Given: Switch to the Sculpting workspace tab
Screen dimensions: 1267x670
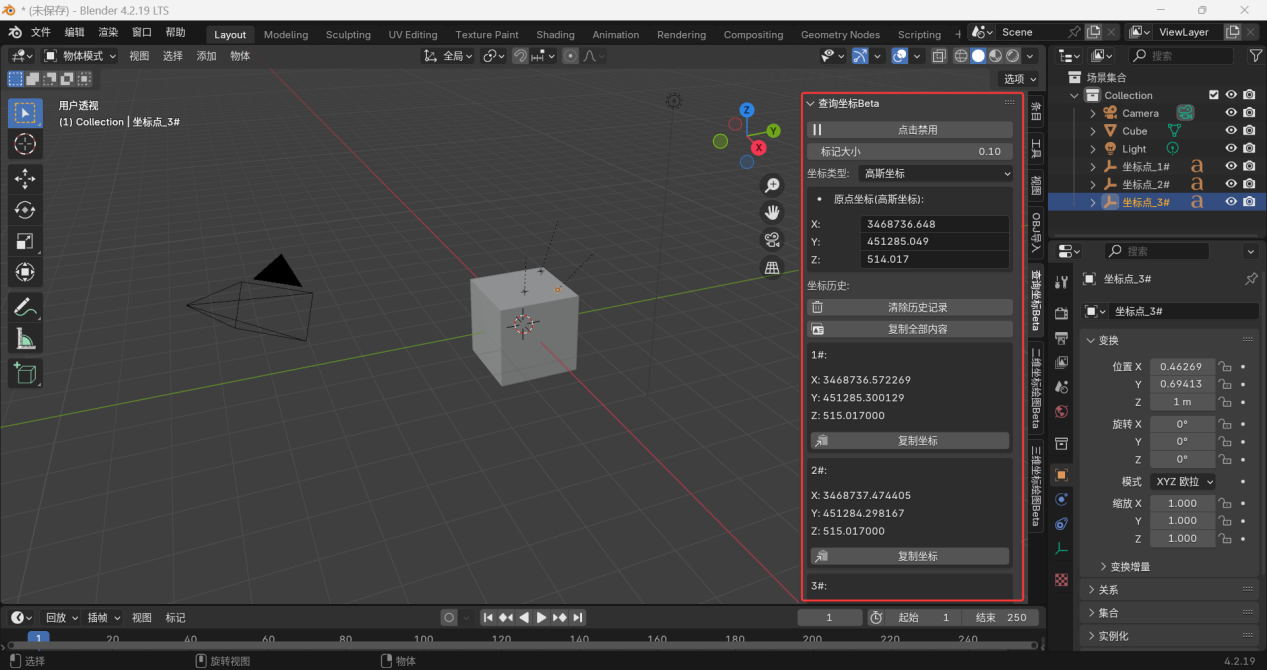Looking at the screenshot, I should pyautogui.click(x=348, y=34).
